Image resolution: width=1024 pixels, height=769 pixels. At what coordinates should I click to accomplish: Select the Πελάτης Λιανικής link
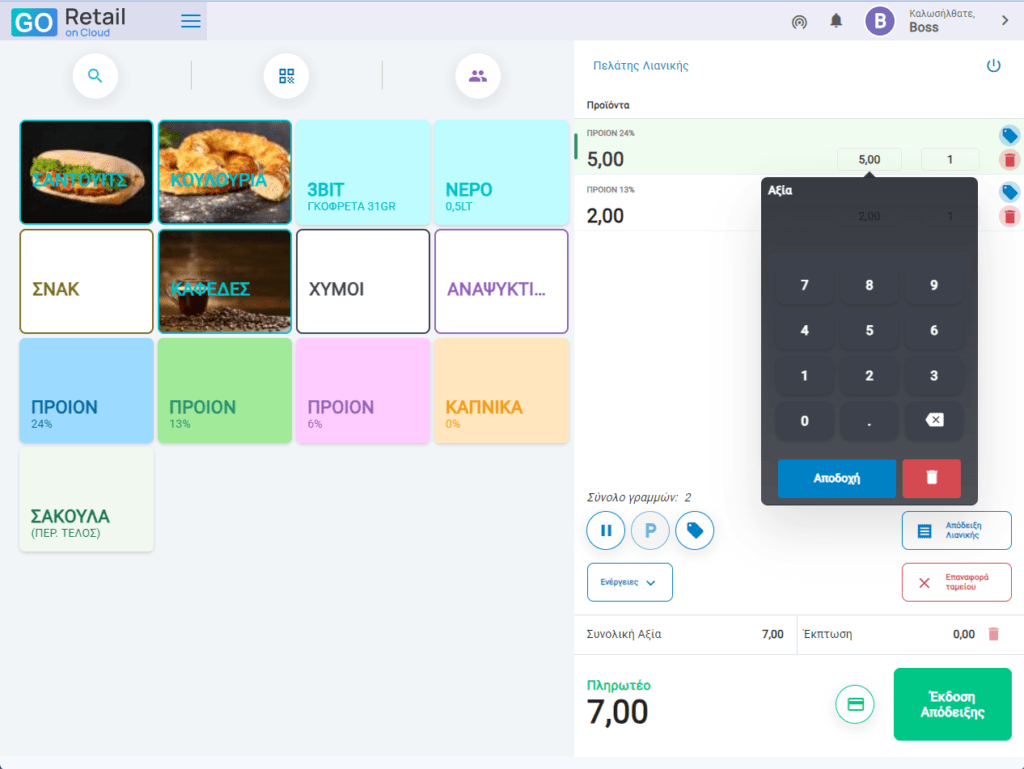(x=641, y=65)
